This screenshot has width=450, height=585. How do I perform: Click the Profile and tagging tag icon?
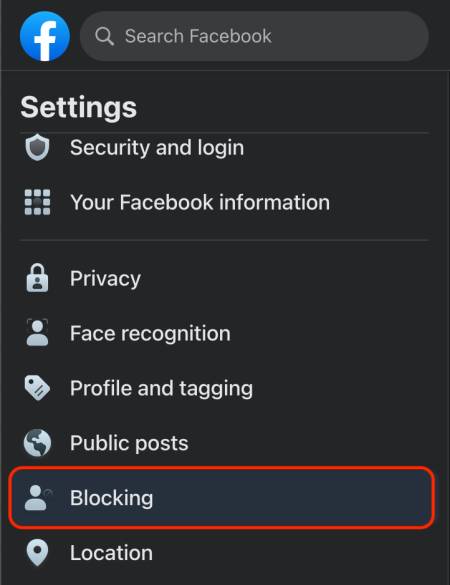click(37, 388)
